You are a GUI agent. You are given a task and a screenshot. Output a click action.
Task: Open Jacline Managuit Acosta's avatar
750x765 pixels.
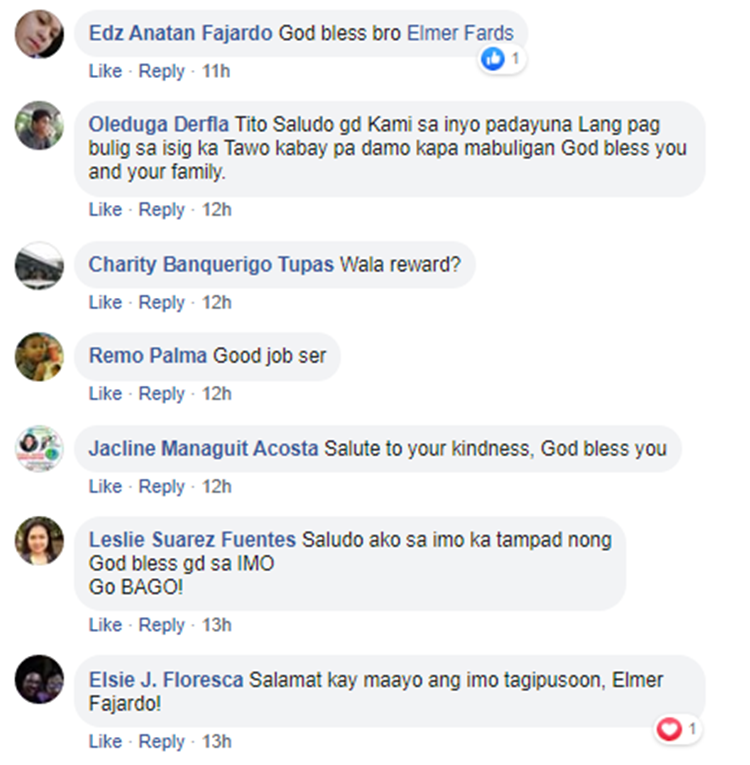click(x=39, y=449)
